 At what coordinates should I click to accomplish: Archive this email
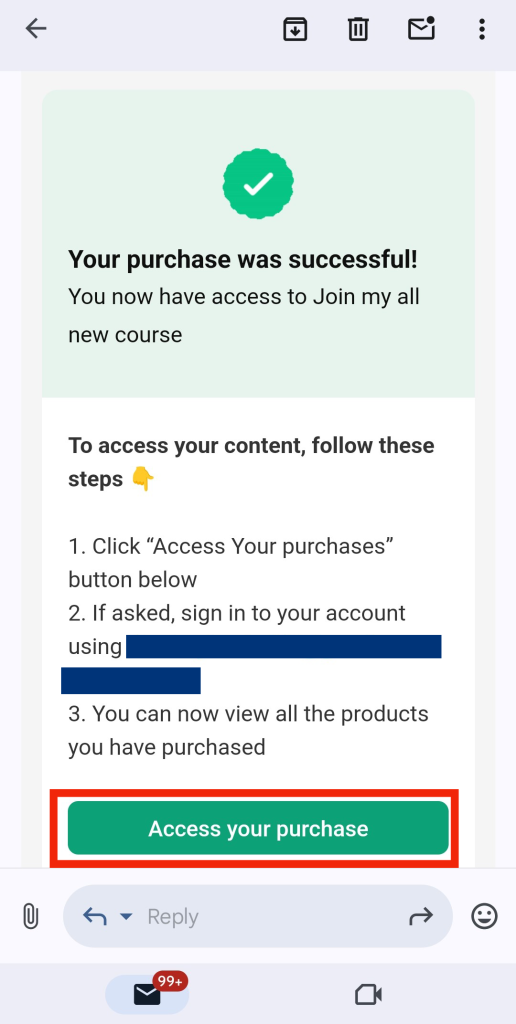click(295, 29)
